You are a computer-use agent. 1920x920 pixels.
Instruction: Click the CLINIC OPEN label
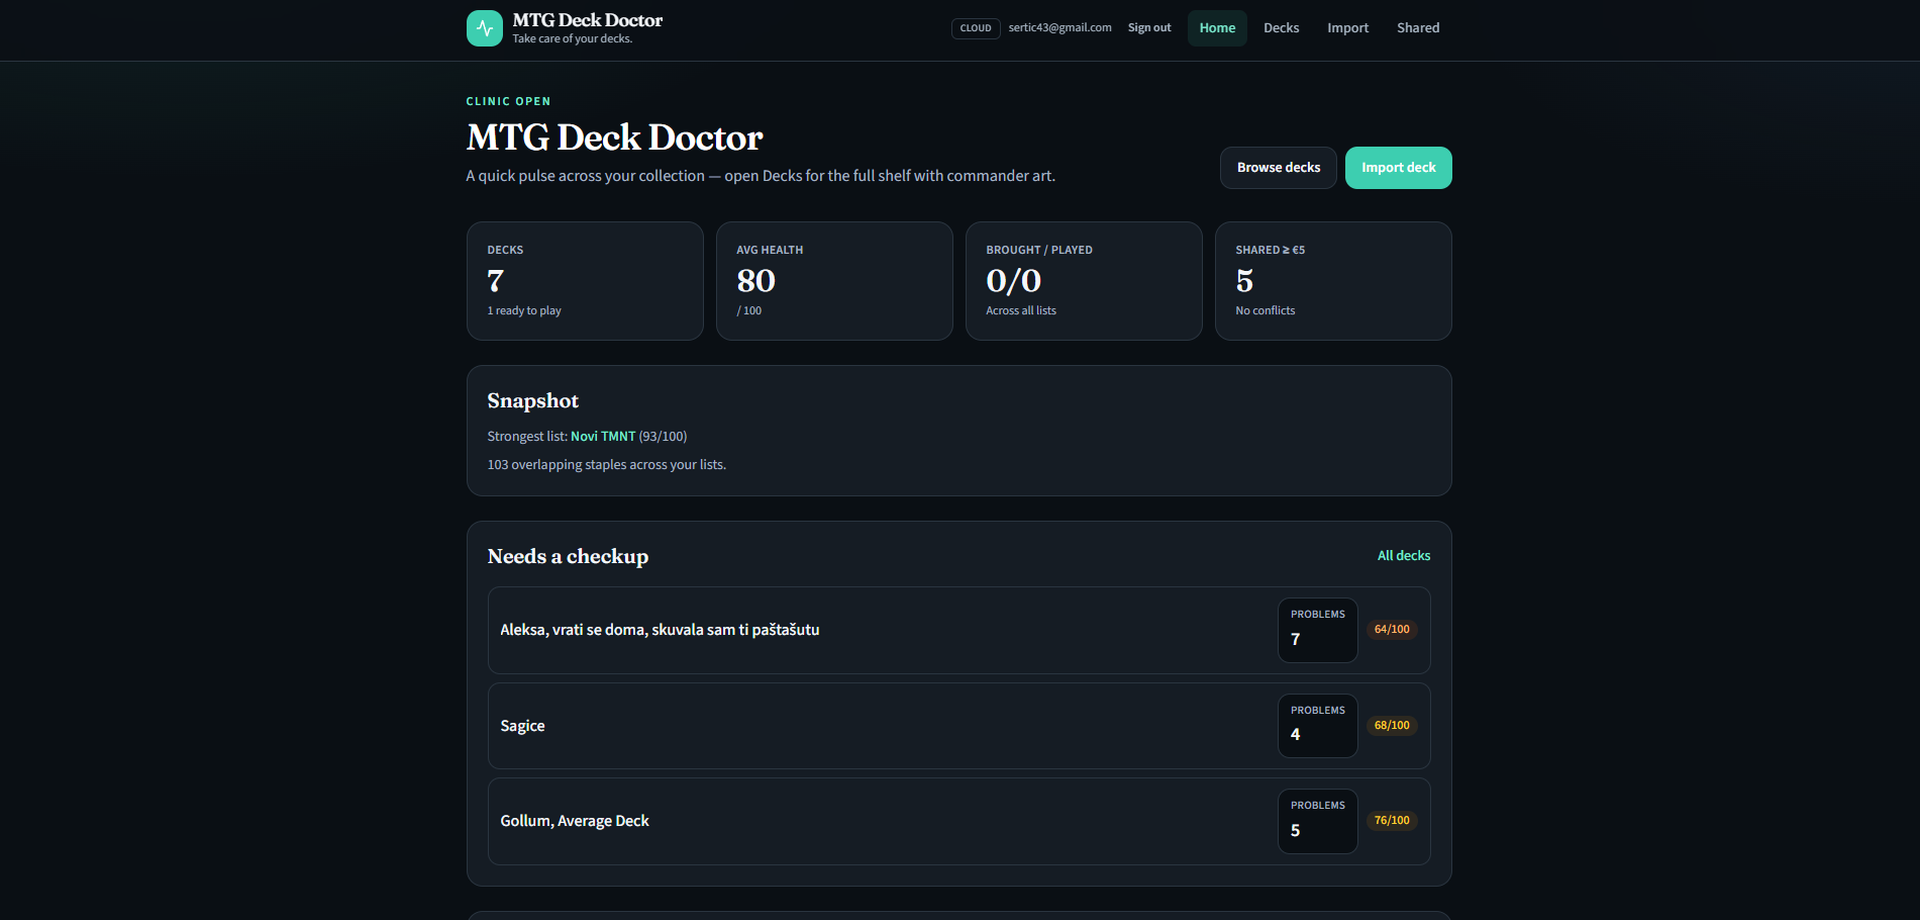[x=508, y=102]
